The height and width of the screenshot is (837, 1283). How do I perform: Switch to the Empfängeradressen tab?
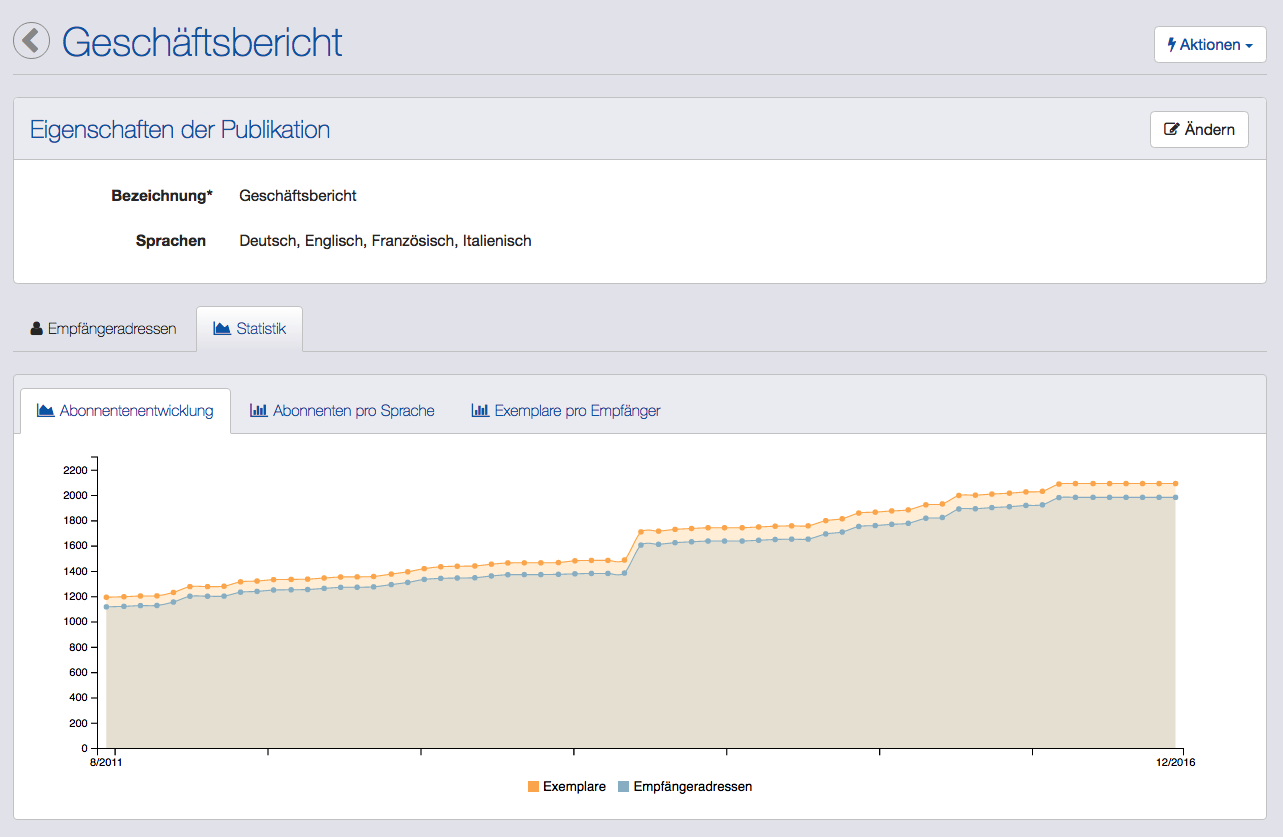pyautogui.click(x=104, y=329)
